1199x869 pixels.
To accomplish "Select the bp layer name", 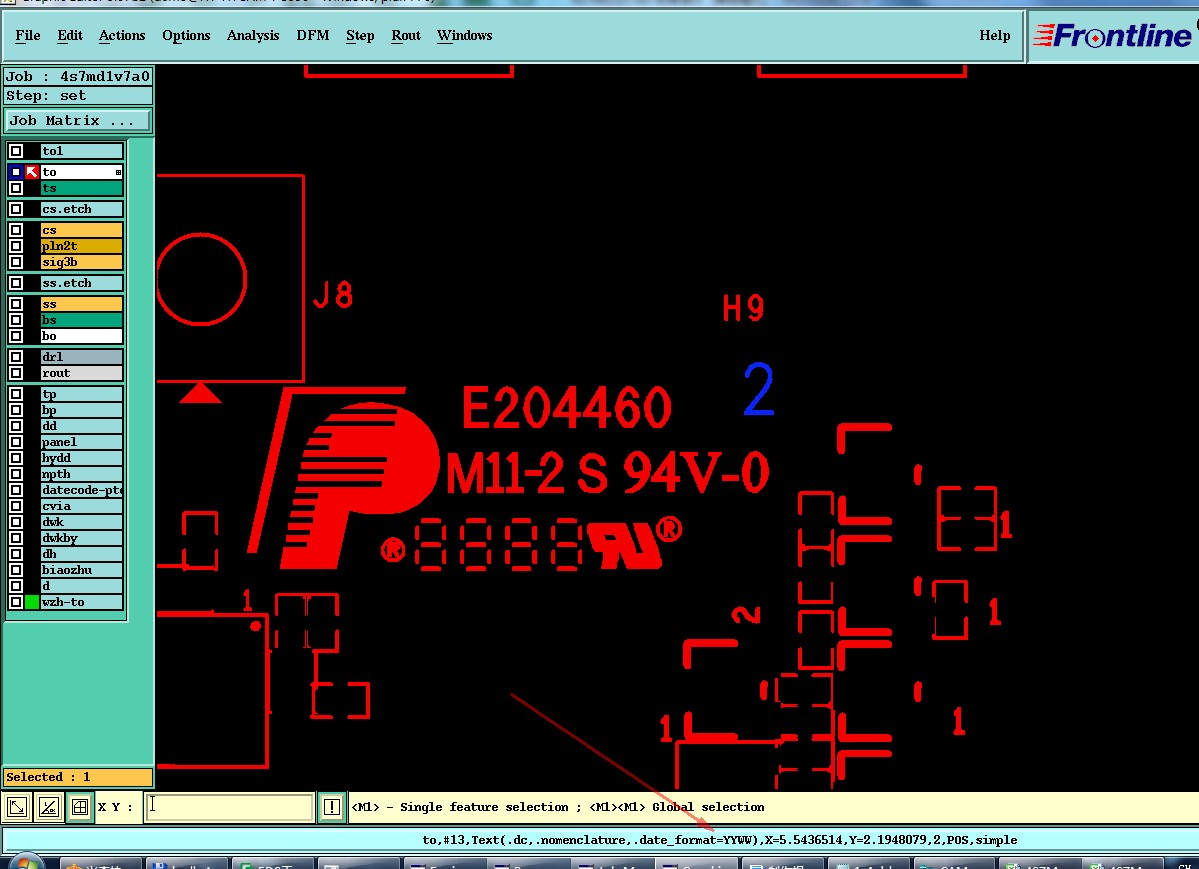I will coord(81,411).
